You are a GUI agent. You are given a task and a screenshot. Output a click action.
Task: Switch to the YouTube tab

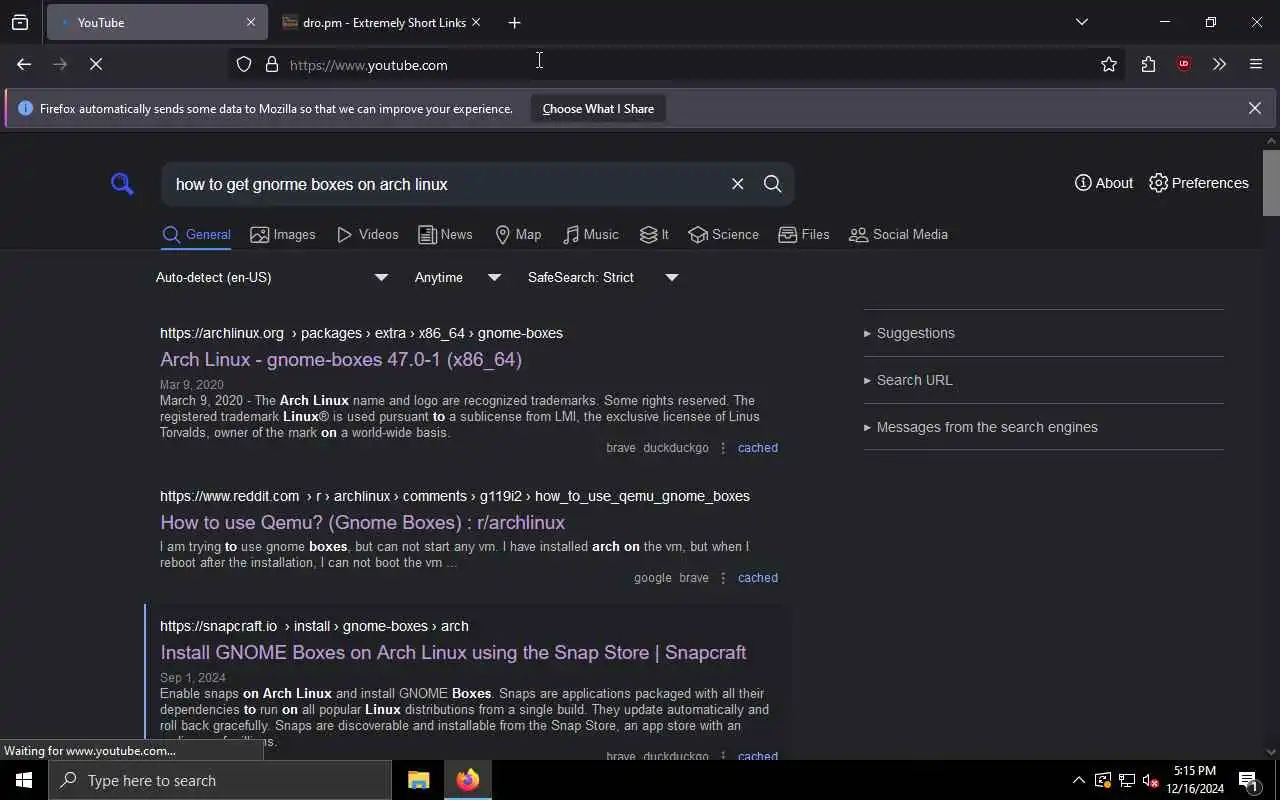[157, 22]
